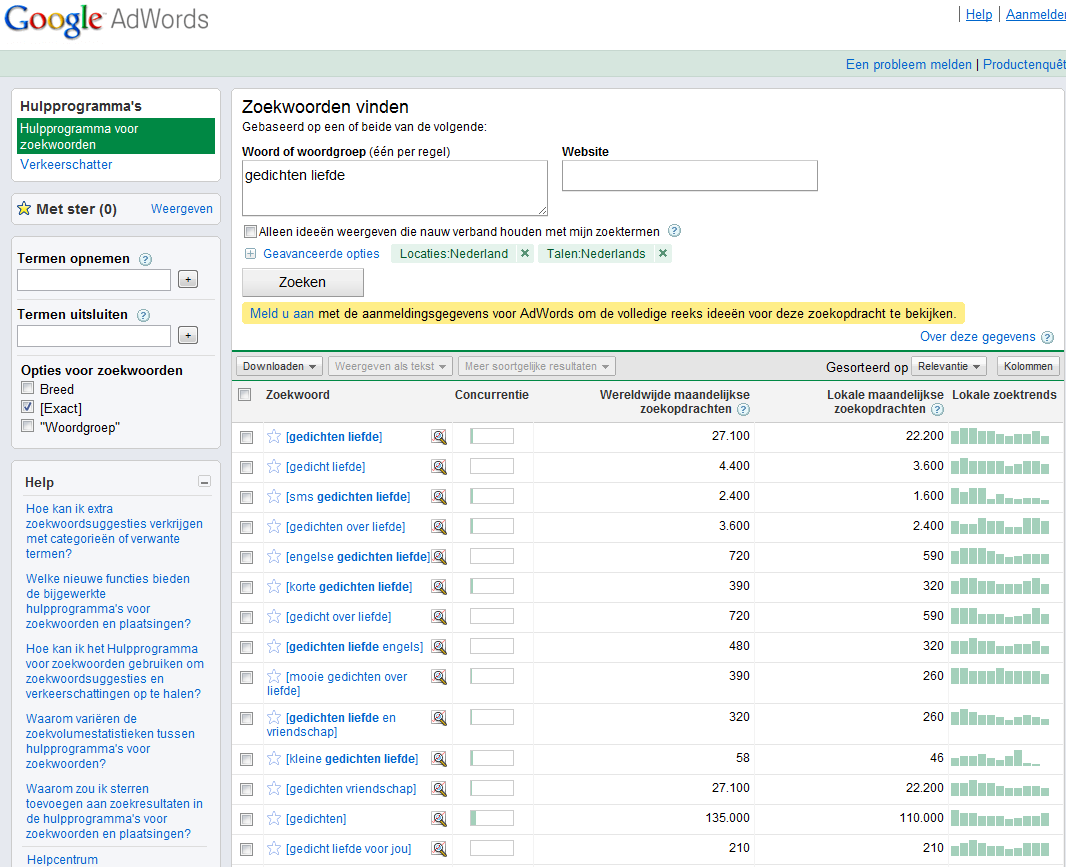Click competition bar for [sms gedichten liefde] row
This screenshot has height=867, width=1066.
[492, 496]
